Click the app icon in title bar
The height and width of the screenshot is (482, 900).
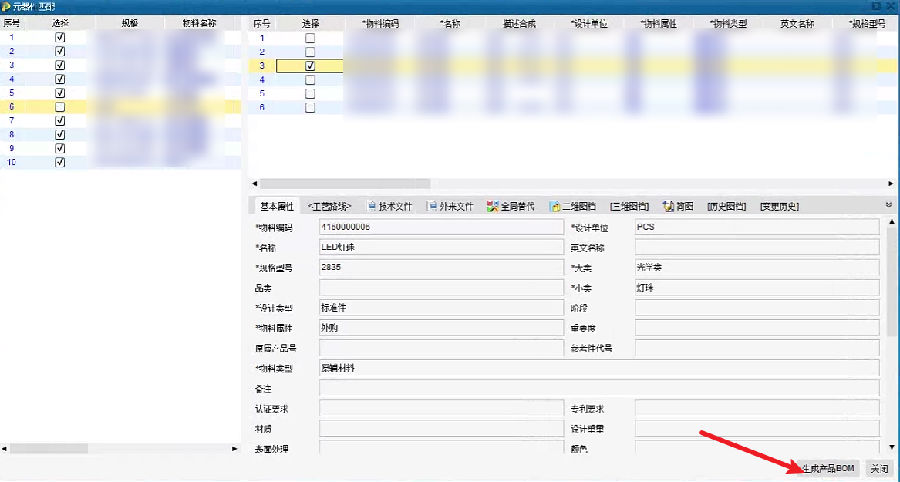pyautogui.click(x=6, y=6)
